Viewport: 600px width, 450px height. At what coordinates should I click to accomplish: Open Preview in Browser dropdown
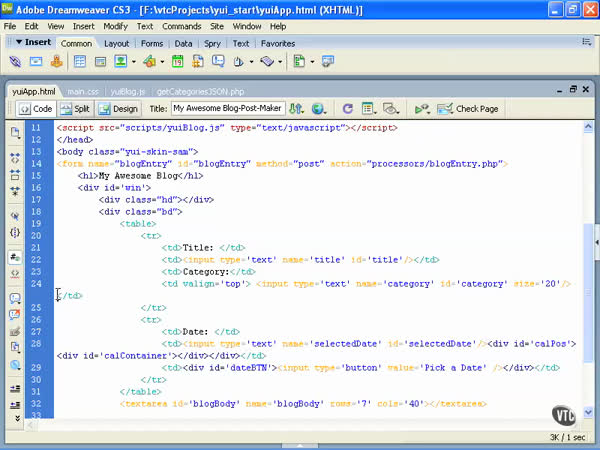point(319,109)
